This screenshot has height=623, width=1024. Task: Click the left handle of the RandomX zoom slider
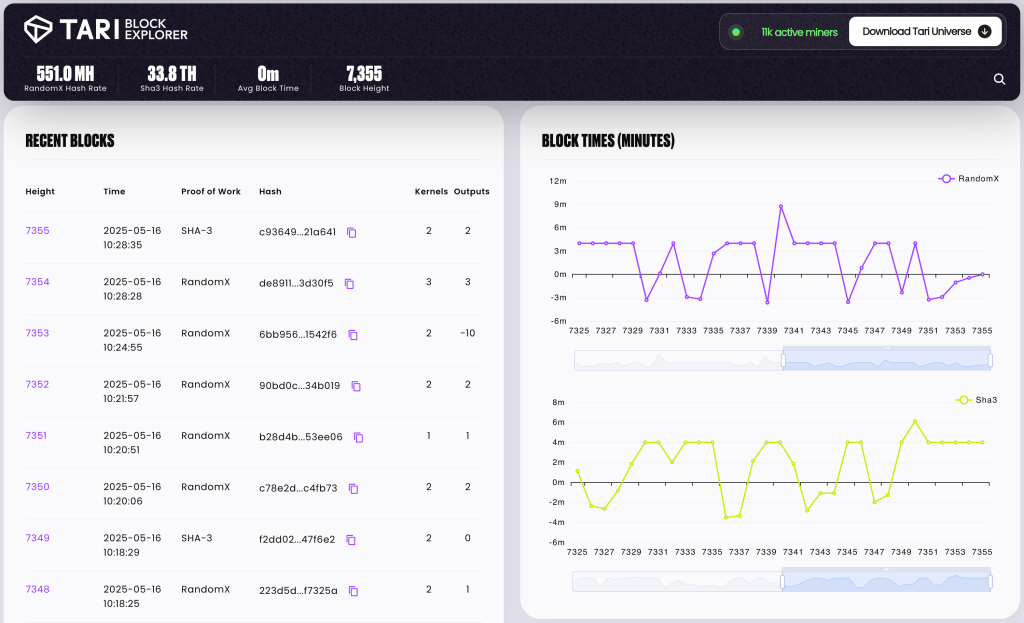pyautogui.click(x=781, y=357)
